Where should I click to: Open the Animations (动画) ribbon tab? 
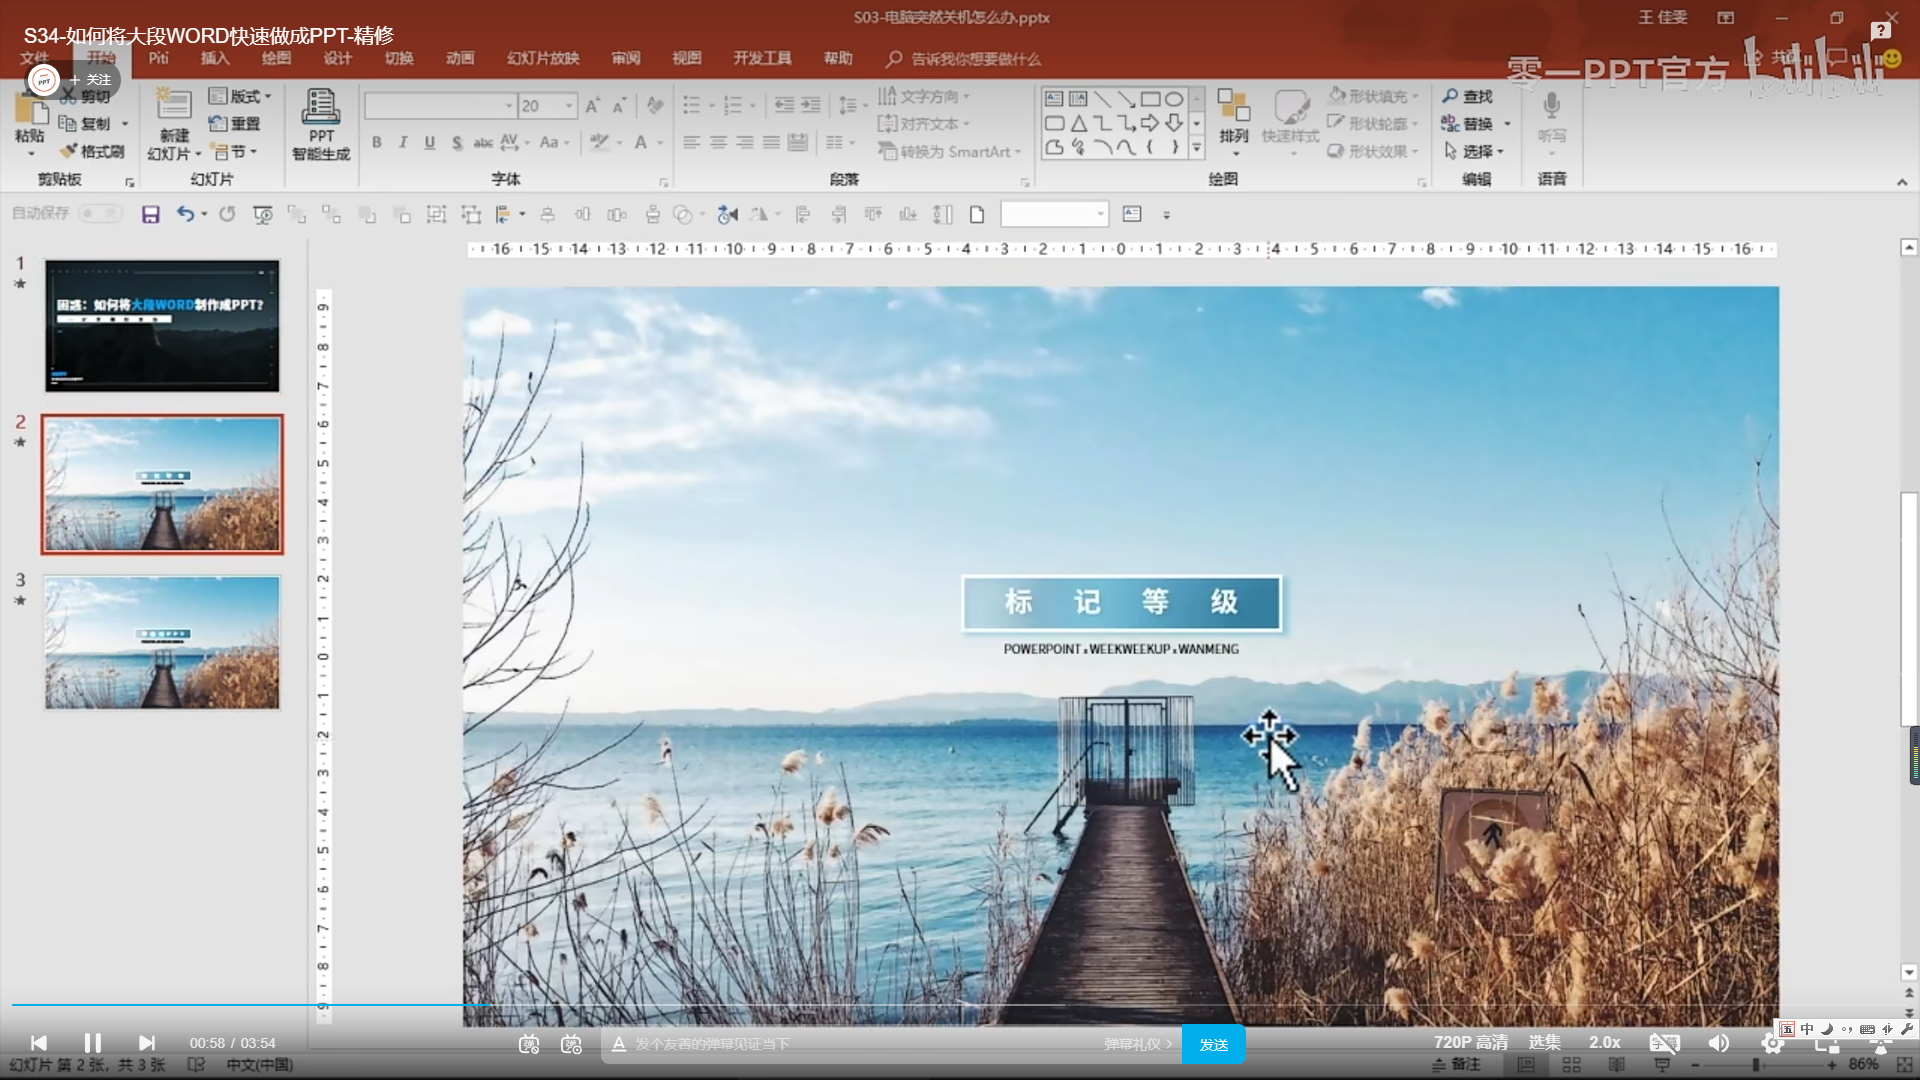(x=460, y=58)
